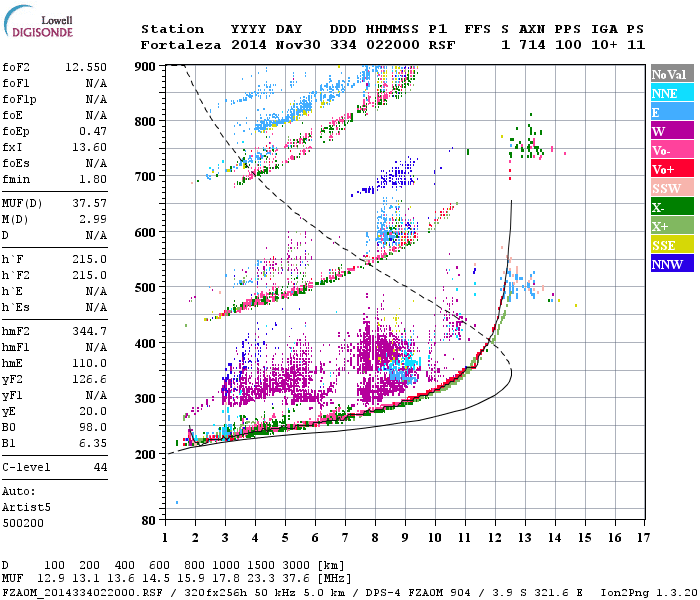Click the yE value 20.0
Viewport: 700px width, 600px height.
[x=93, y=412]
